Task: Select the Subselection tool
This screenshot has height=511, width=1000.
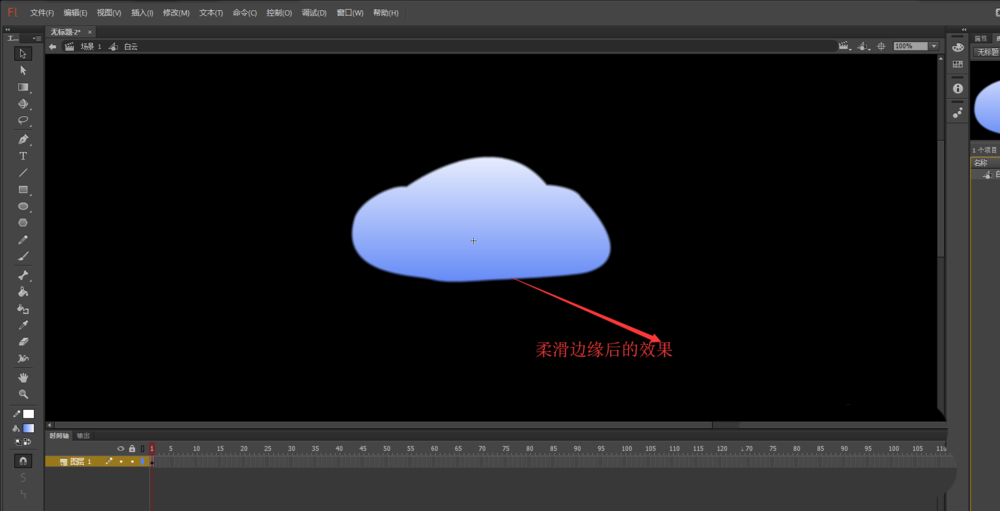Action: 23,70
